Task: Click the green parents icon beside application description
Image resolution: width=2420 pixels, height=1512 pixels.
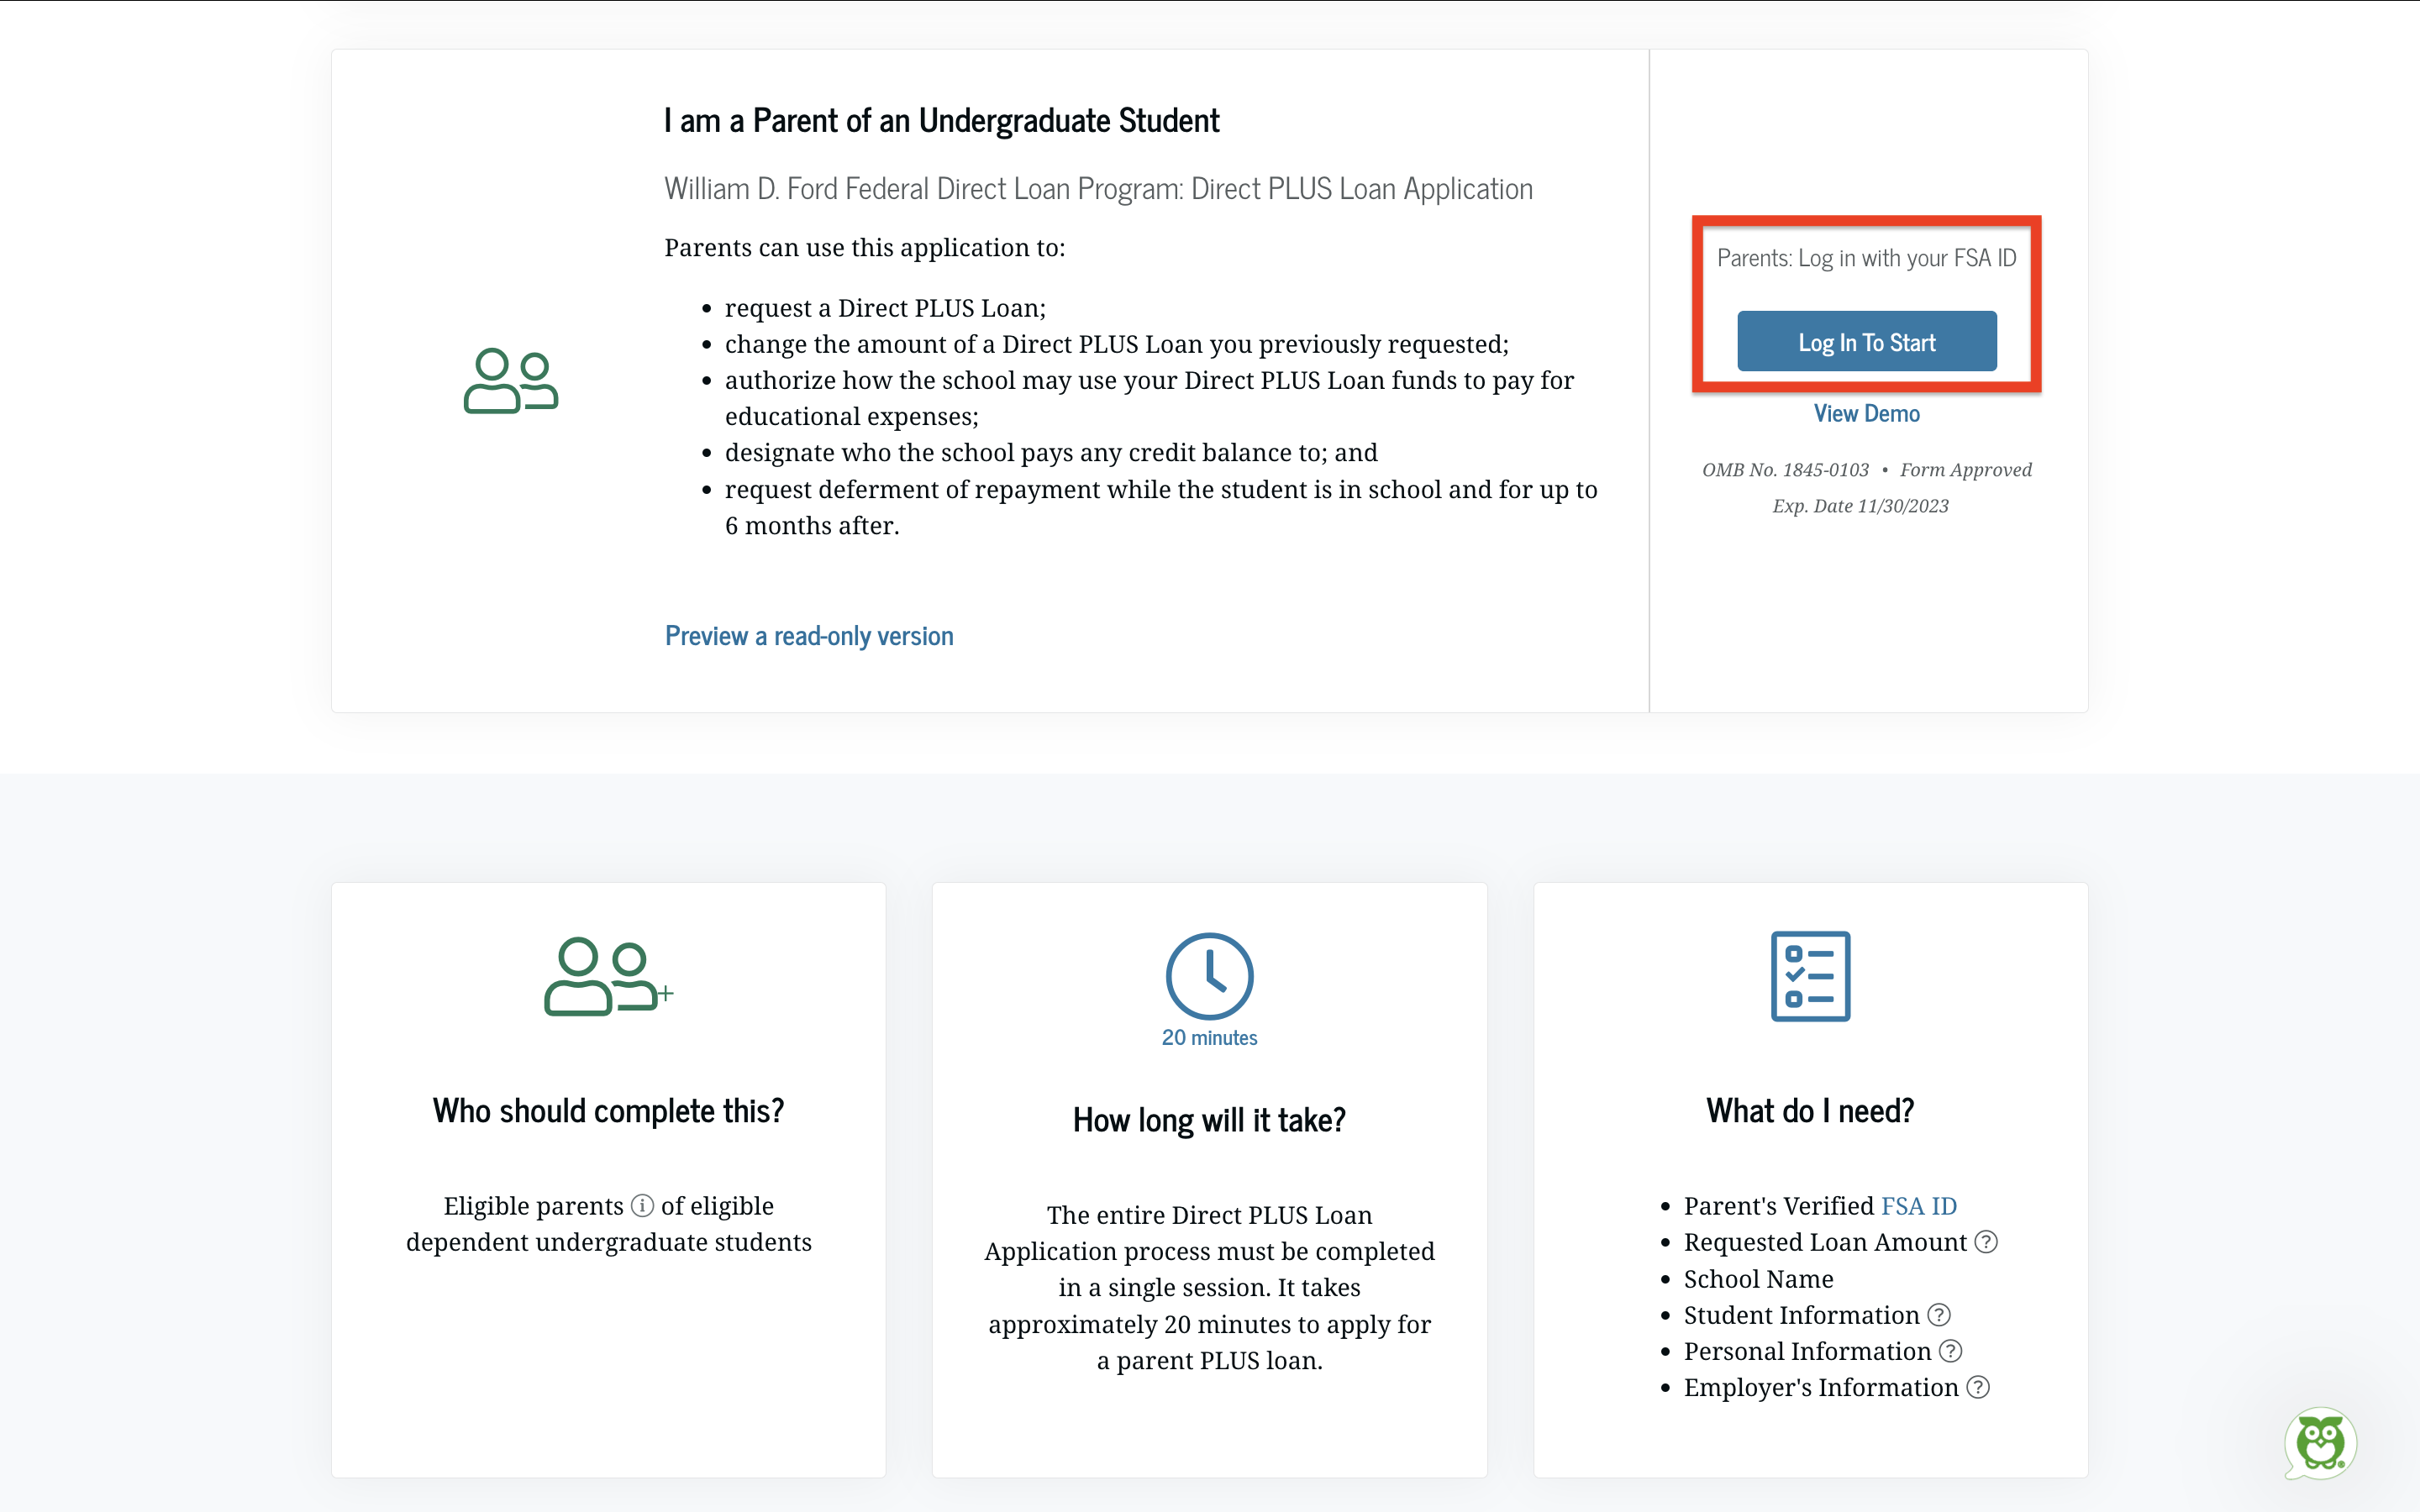Action: (x=510, y=381)
